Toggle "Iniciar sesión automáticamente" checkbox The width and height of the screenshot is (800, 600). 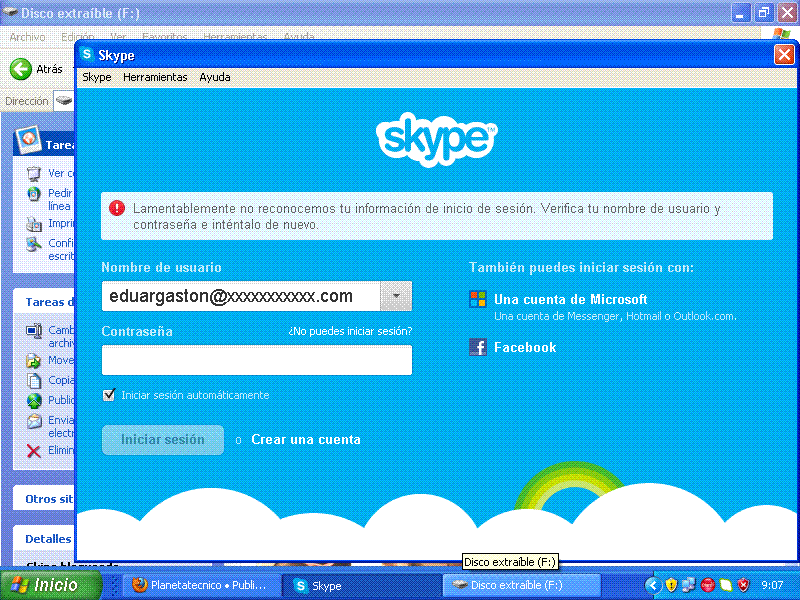[x=109, y=395]
